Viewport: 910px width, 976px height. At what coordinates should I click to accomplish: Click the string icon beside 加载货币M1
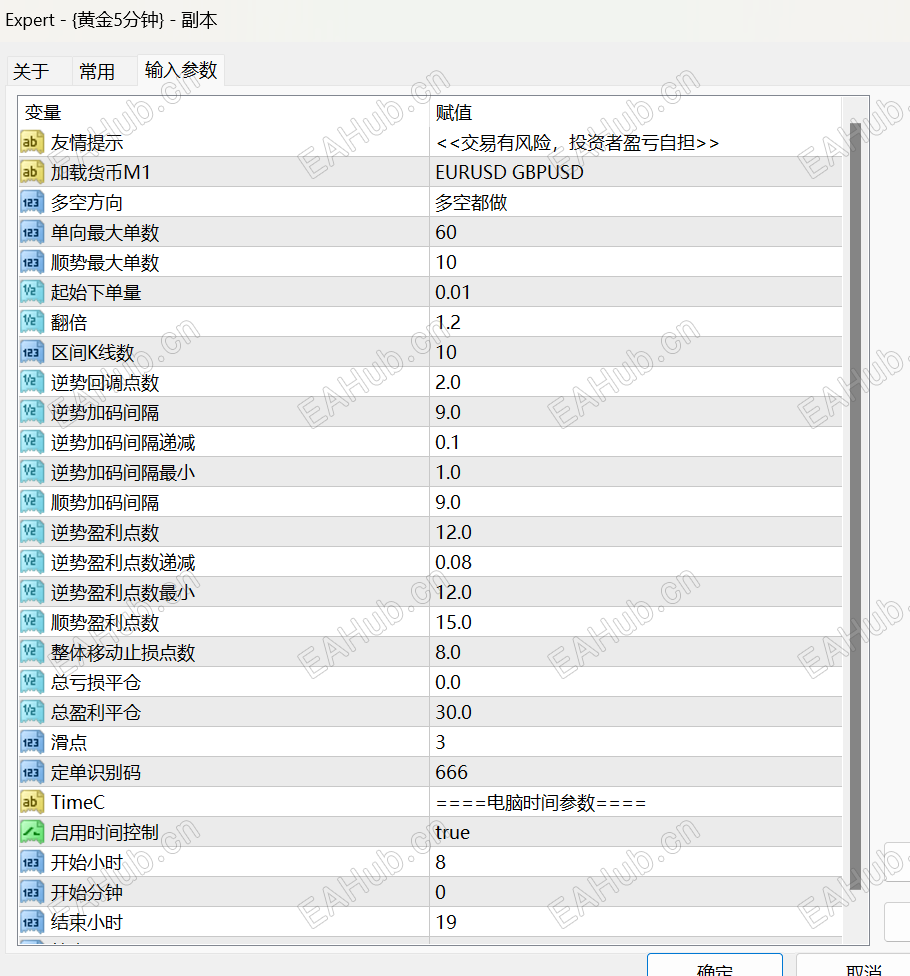[x=32, y=172]
